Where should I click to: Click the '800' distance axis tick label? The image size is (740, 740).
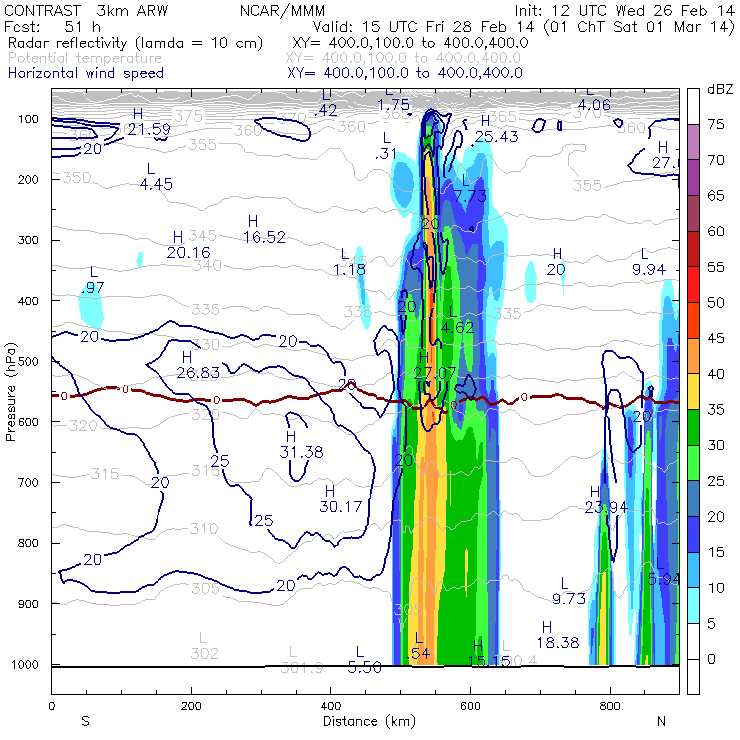pyautogui.click(x=610, y=706)
